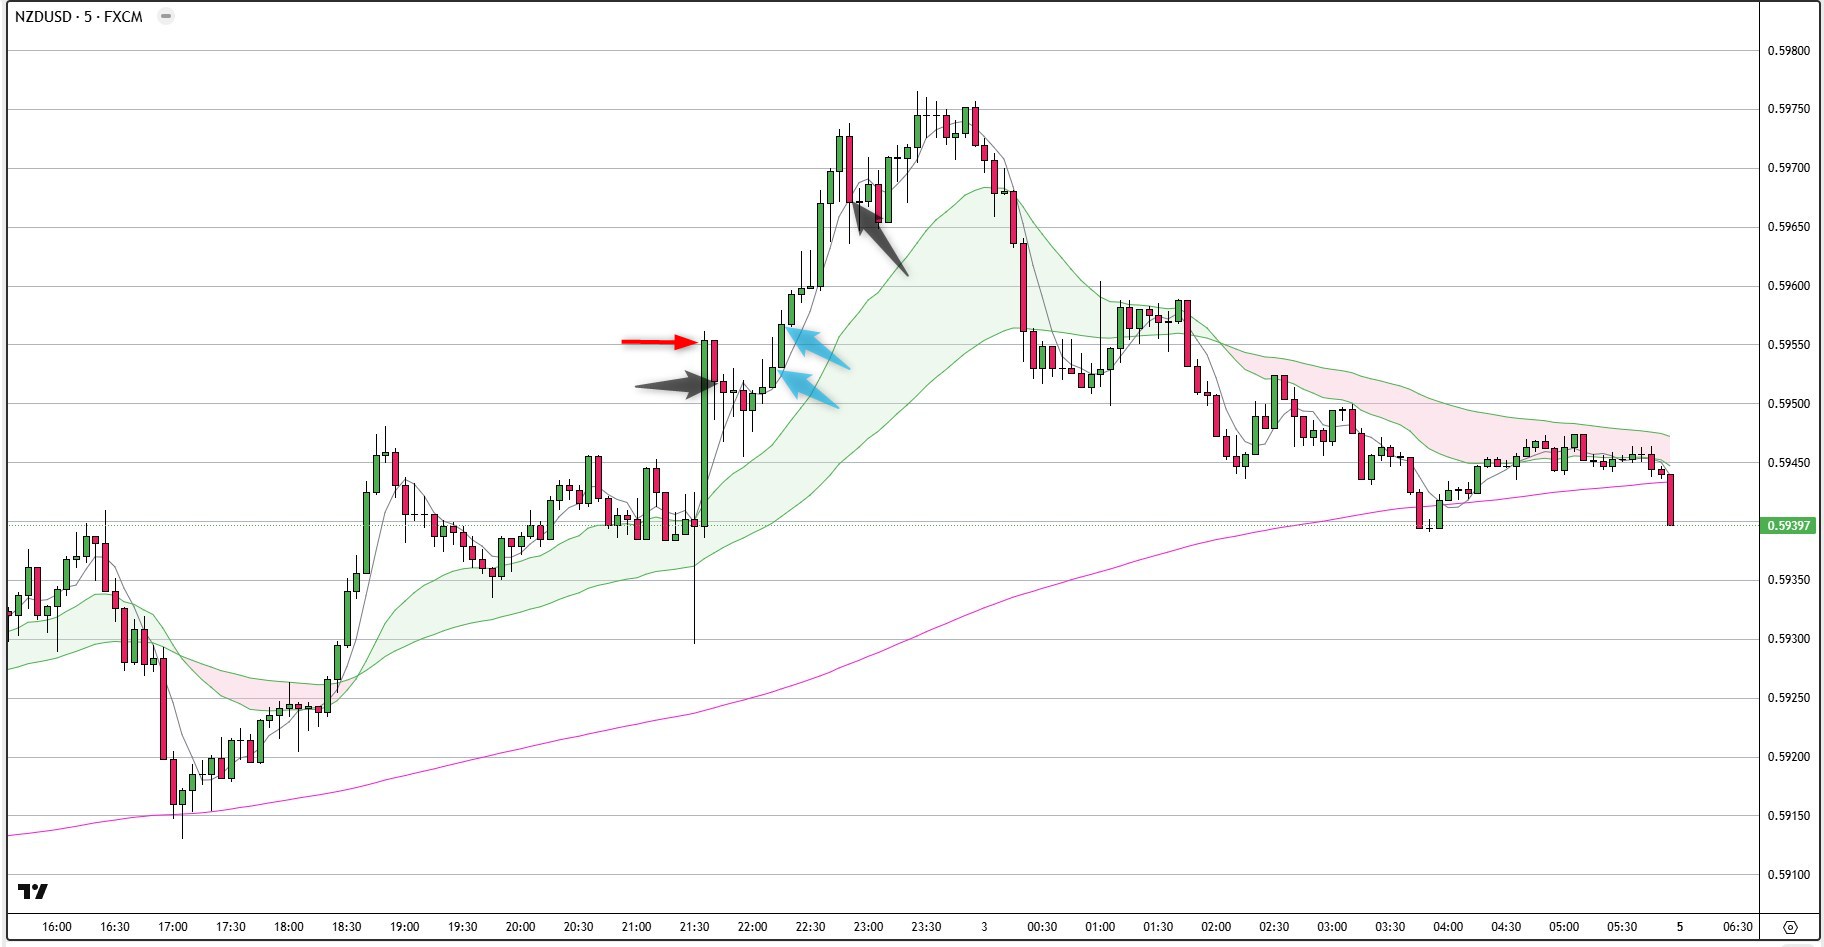Viewport: 1824px width, 947px height.
Task: Click the bold date 5 on time axis
Action: [x=1680, y=927]
